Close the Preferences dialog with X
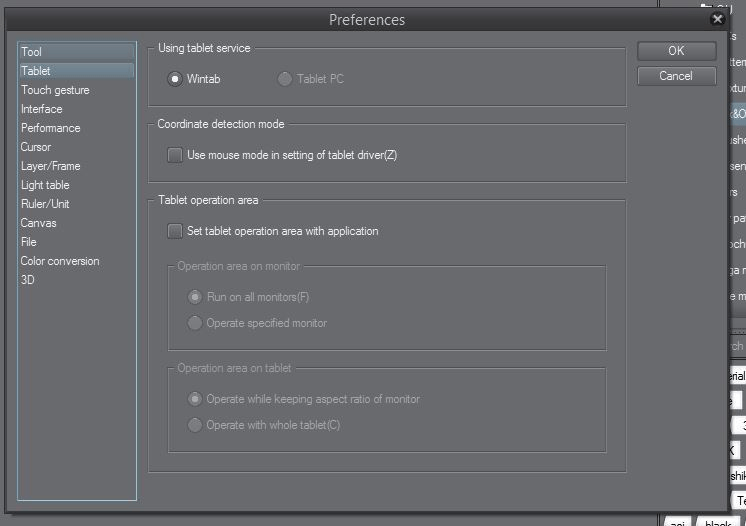 click(x=718, y=19)
